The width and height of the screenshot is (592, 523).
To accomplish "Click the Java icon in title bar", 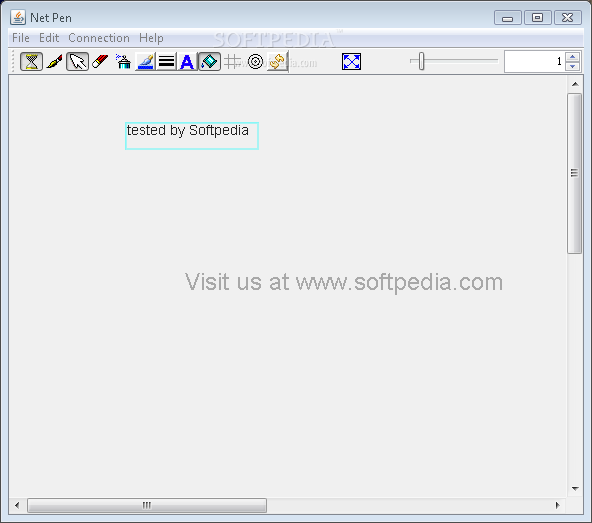I will pyautogui.click(x=18, y=17).
